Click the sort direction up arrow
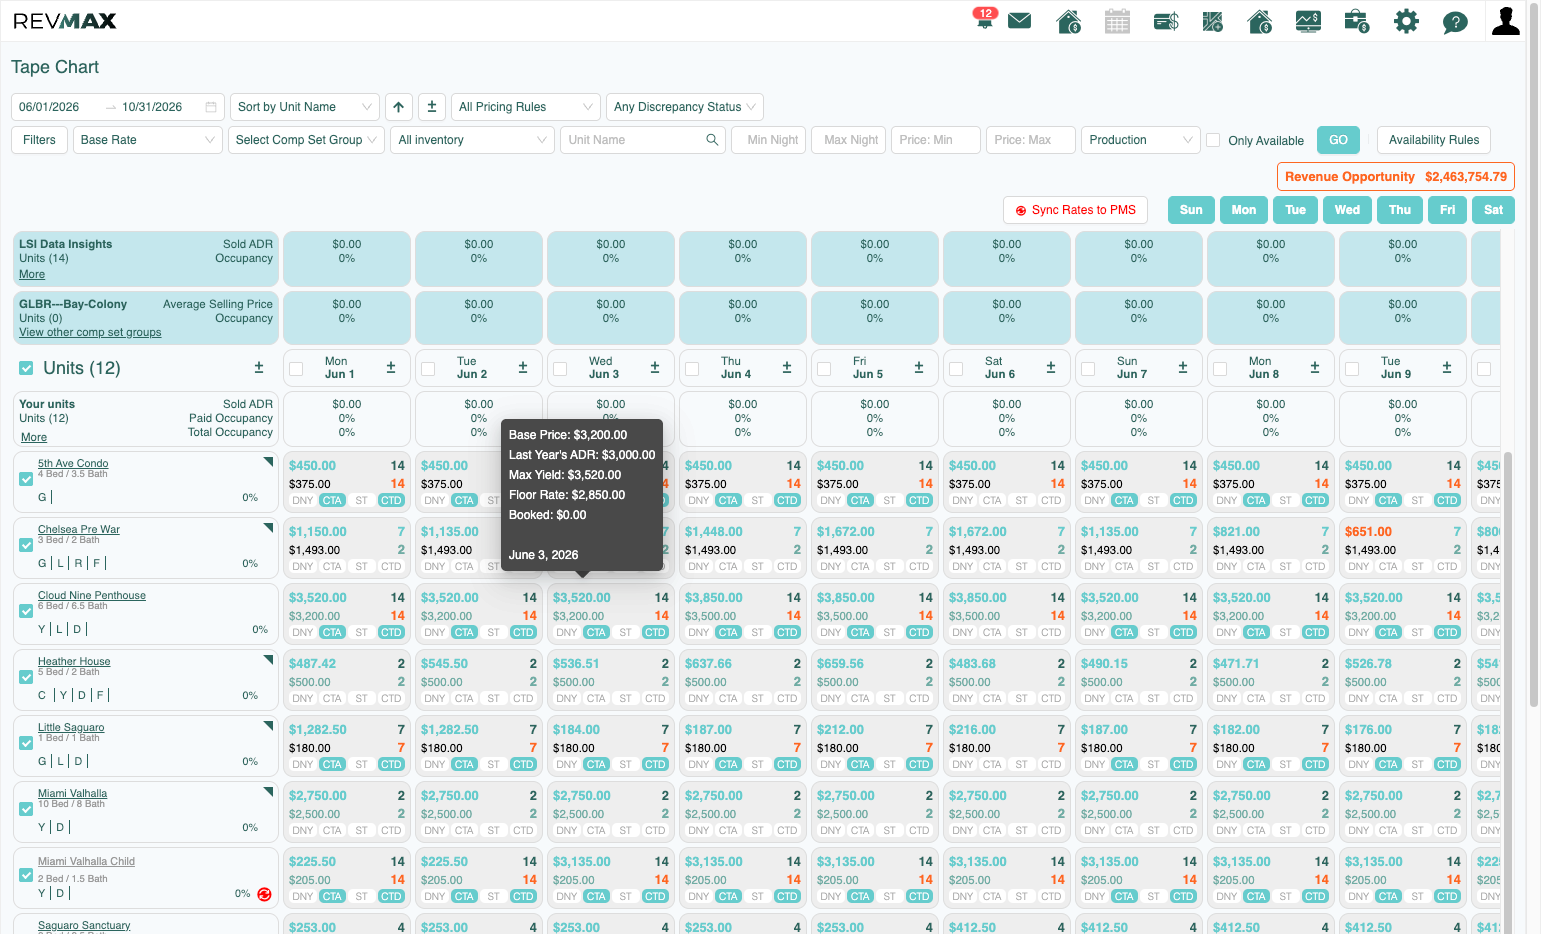The width and height of the screenshot is (1541, 934). (399, 107)
